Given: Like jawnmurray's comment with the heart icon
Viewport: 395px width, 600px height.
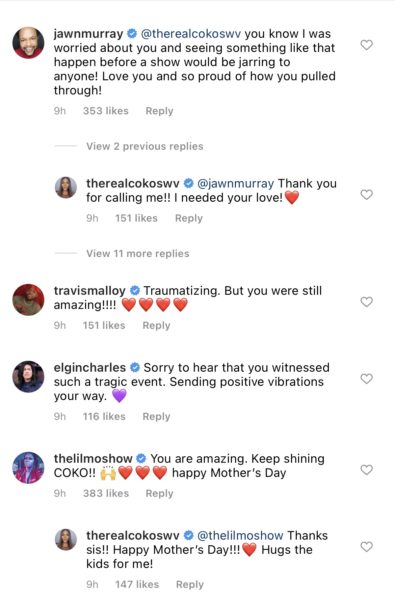Looking at the screenshot, I should coord(367,45).
